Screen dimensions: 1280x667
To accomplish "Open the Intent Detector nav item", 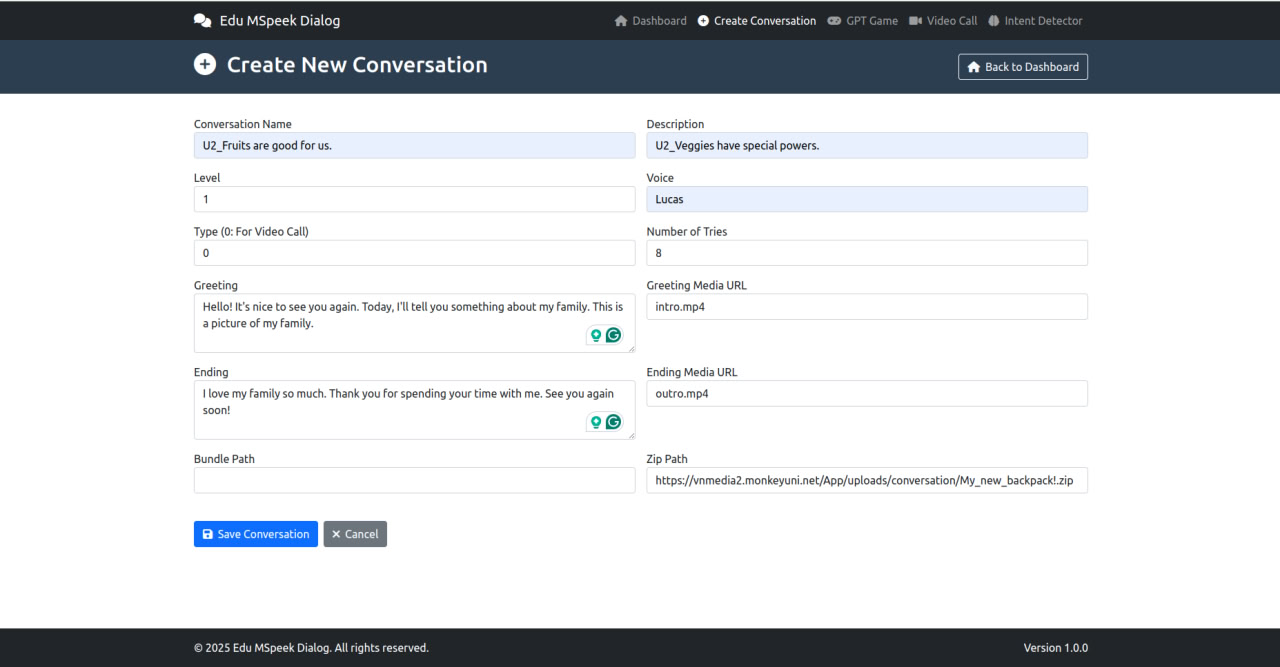I will (x=1035, y=20).
